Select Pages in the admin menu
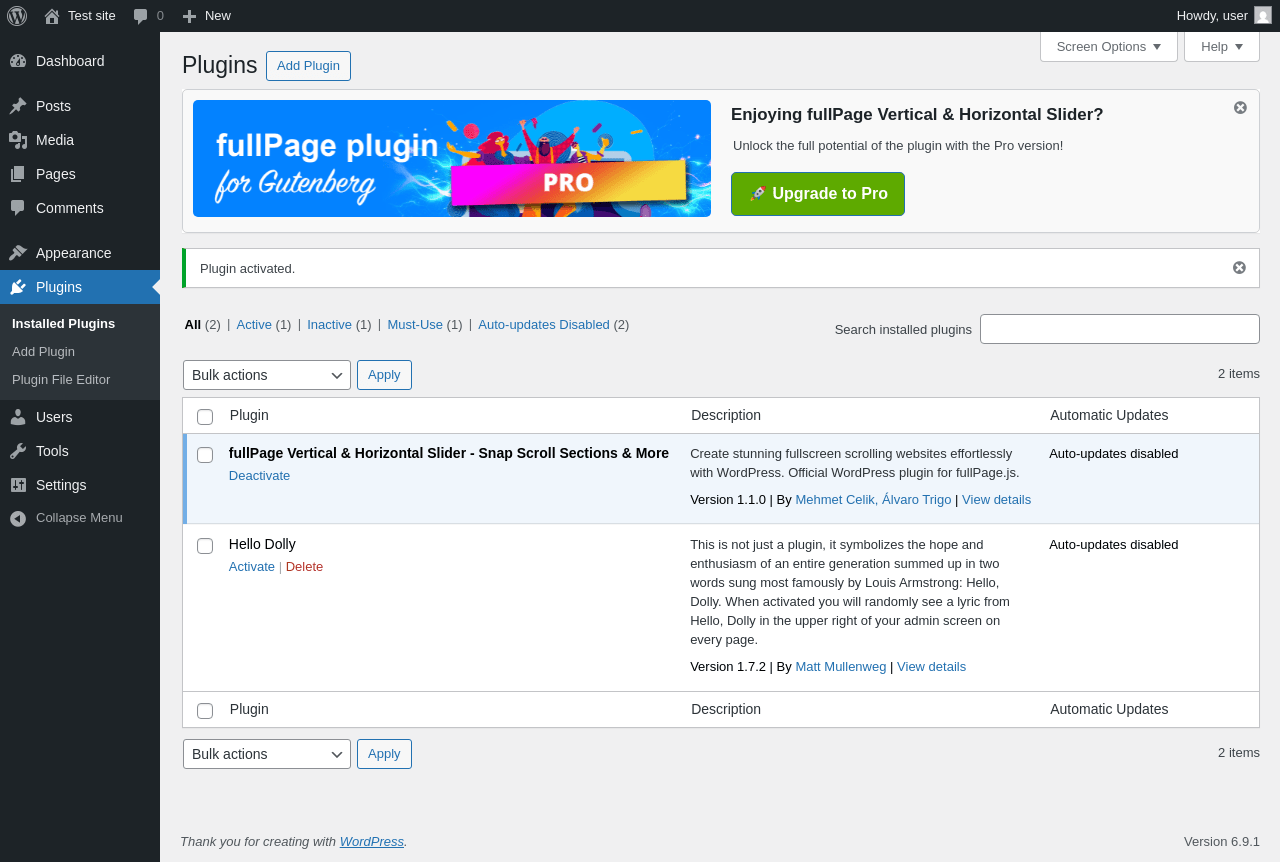This screenshot has height=862, width=1280. point(80,174)
